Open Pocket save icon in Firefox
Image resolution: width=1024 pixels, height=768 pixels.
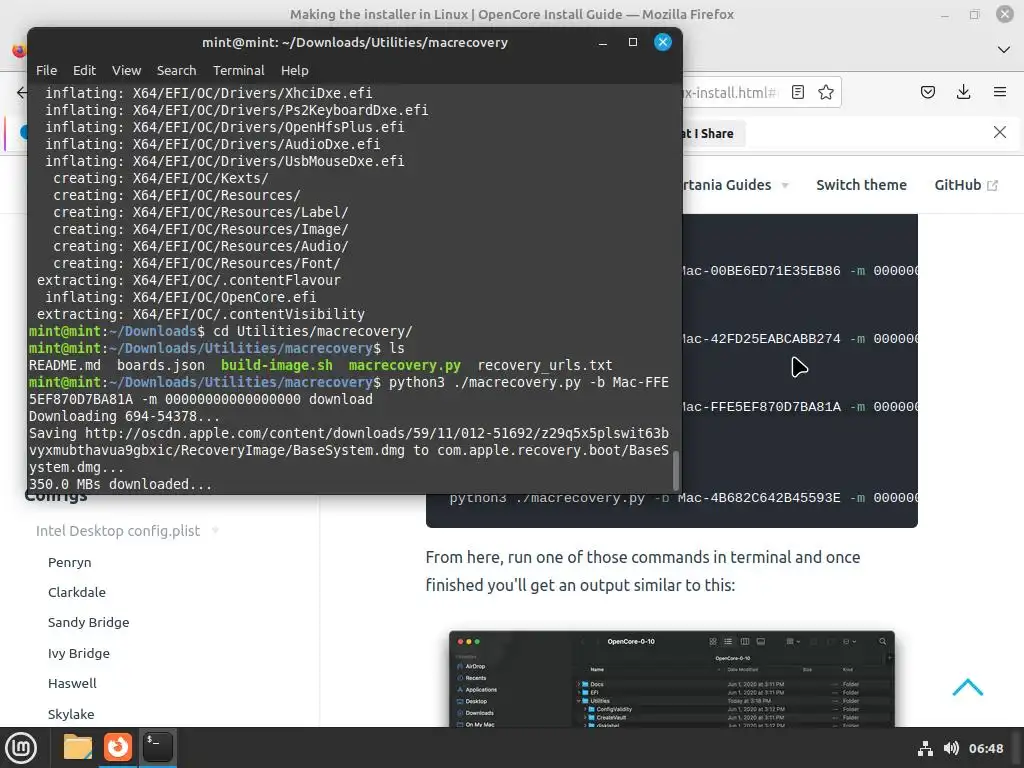(927, 92)
